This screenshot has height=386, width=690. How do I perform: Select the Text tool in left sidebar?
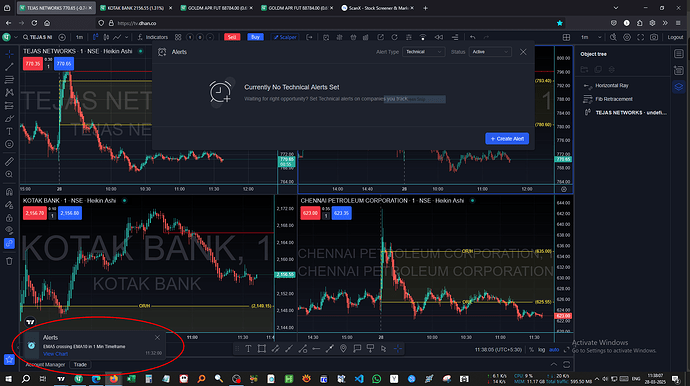click(9, 131)
